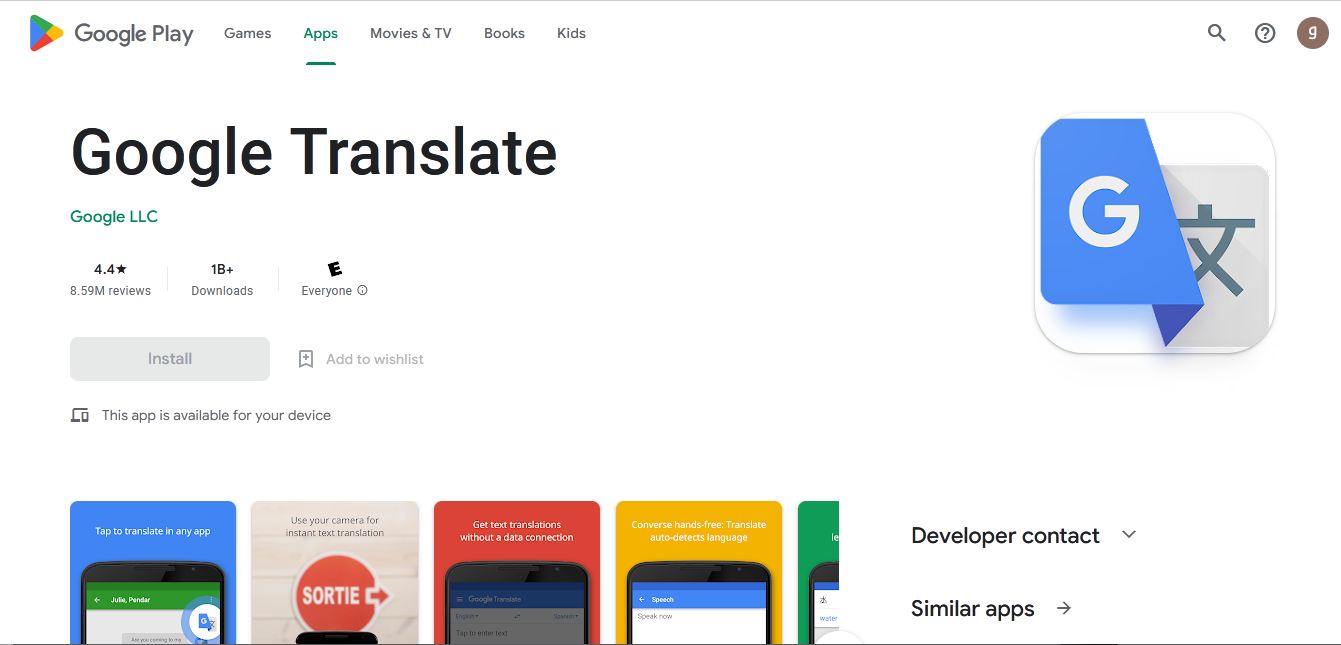The height and width of the screenshot is (645, 1341).
Task: Click the 8.59M reviews text
Action: [110, 291]
